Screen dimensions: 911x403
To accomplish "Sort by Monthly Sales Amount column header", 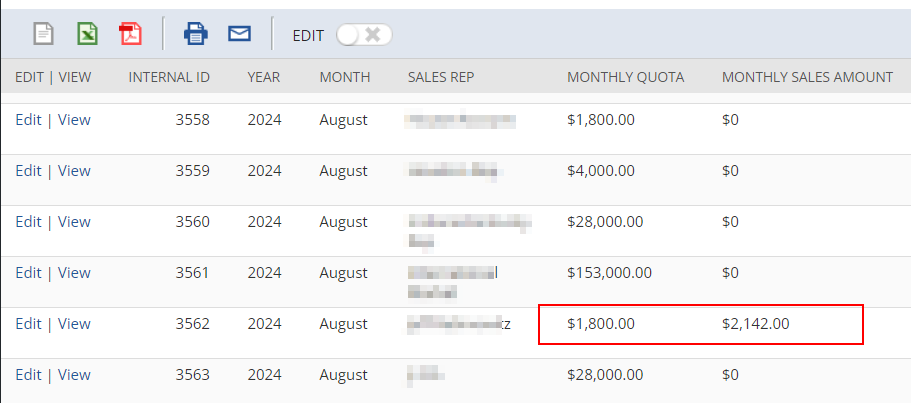I will 807,77.
